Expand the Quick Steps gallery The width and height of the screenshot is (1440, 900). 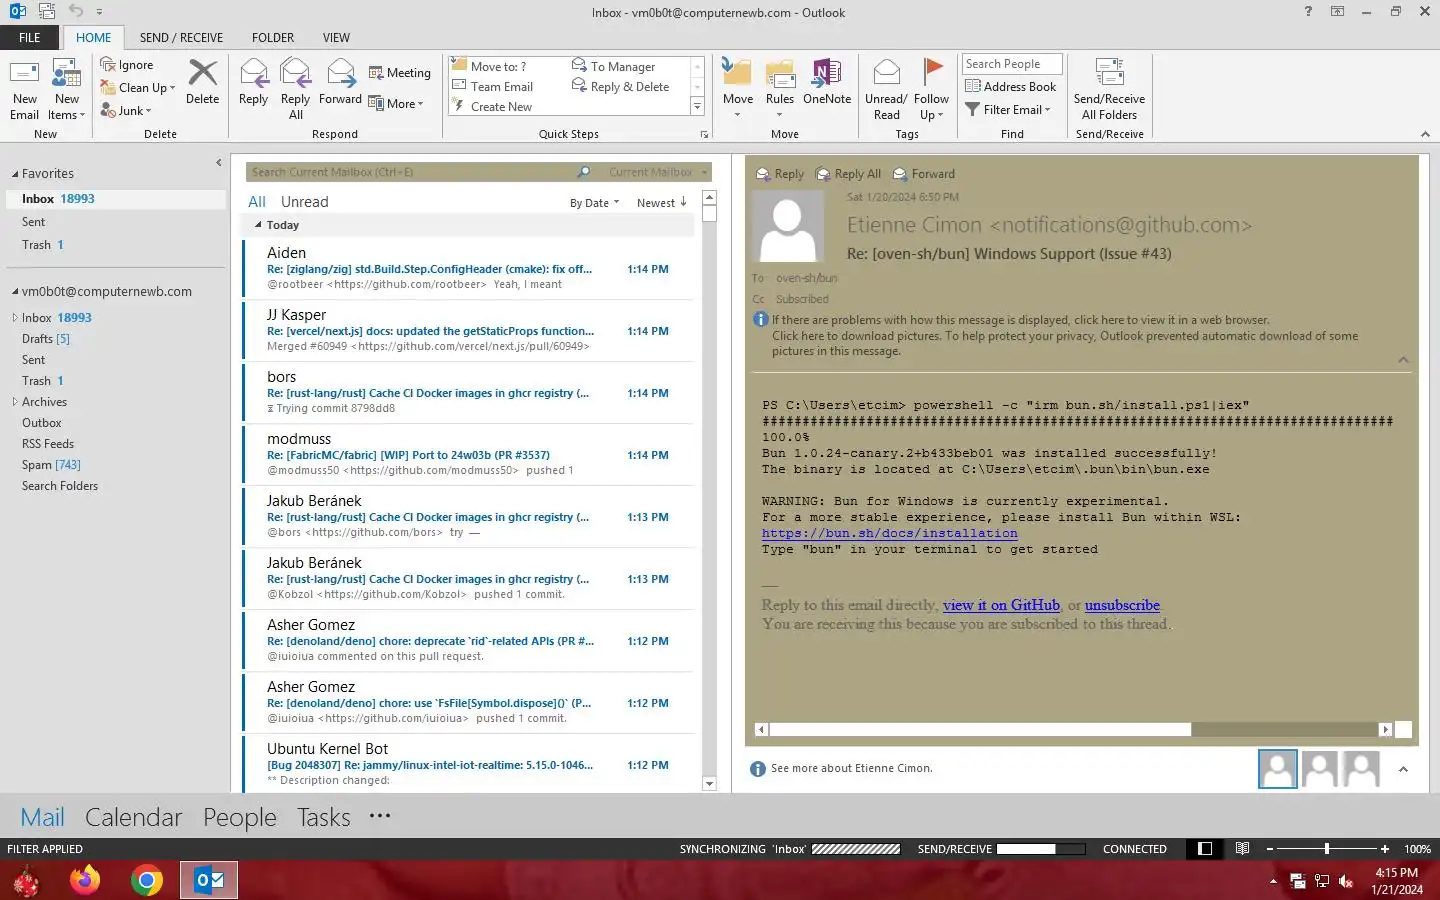698,106
